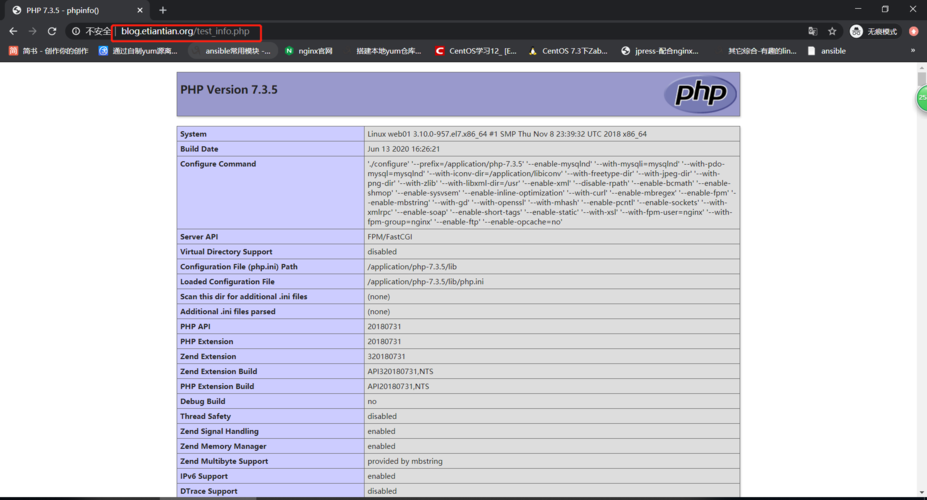
Task: Click the PHP Extension Build label
Action: tap(217, 387)
